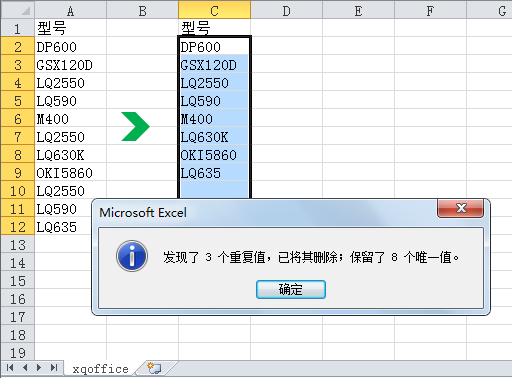This screenshot has width=512, height=378.
Task: Click cell C7 containing LQ630K
Action: (x=214, y=136)
